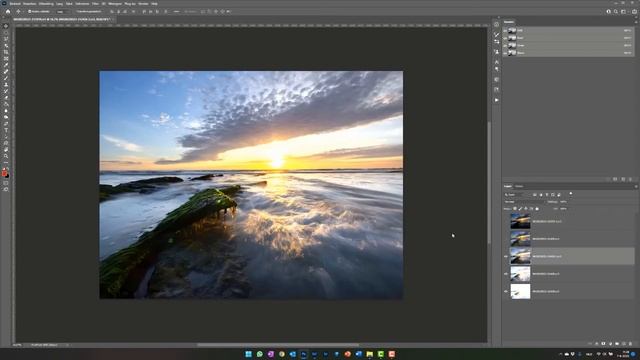The image size is (640, 360).
Task: Open the layer Opacity dropdown
Action: pyautogui.click(x=564, y=202)
